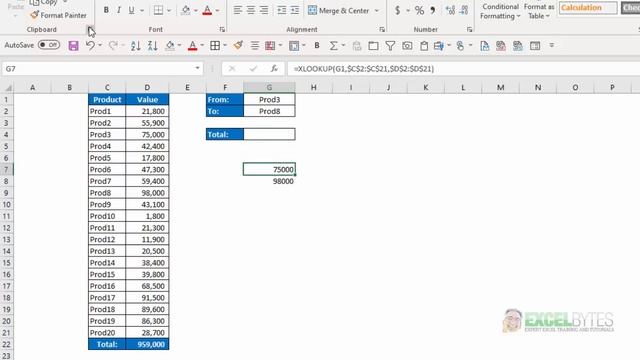The image size is (640, 360).
Task: Apply Bold from the Font group
Action: [106, 10]
